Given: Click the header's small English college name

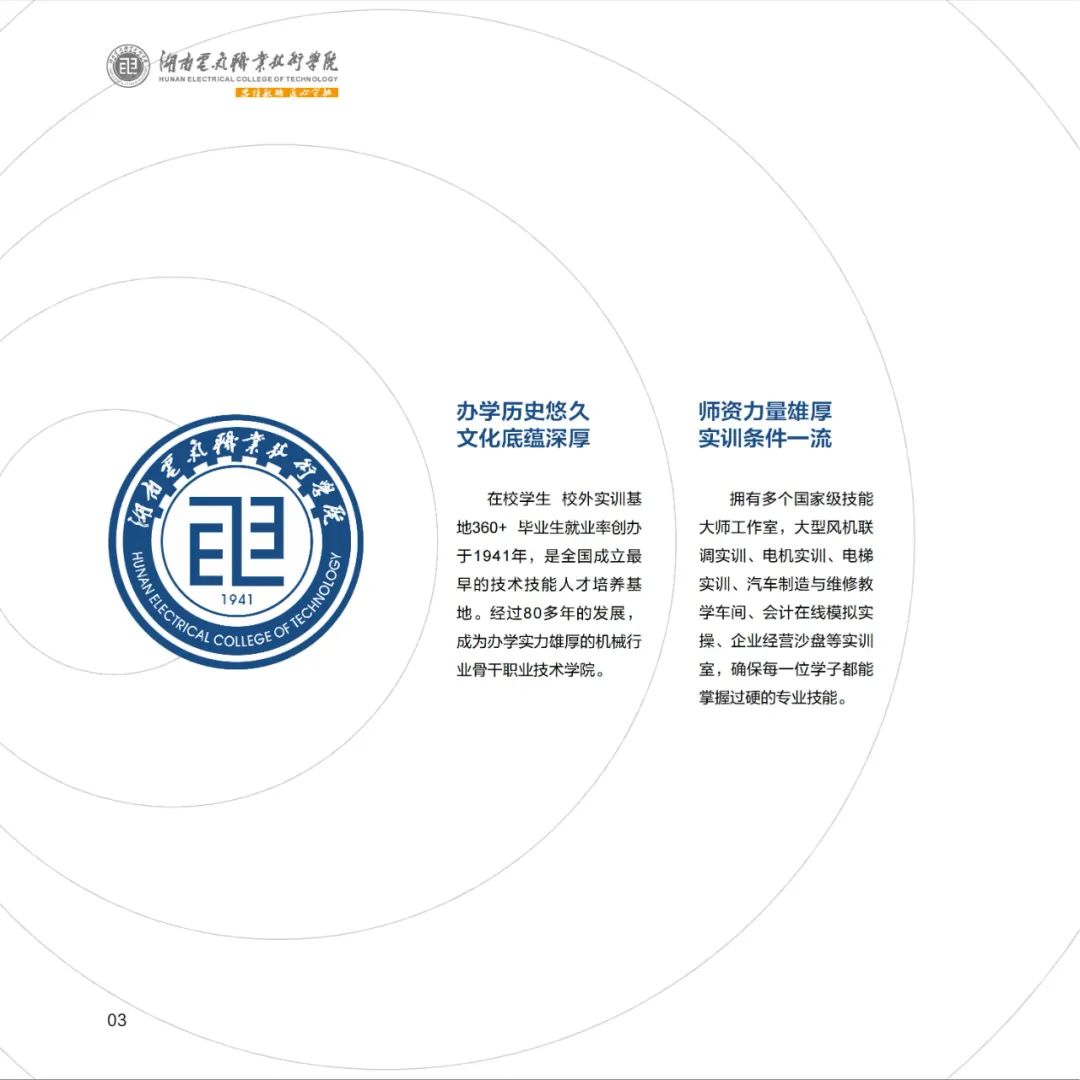Looking at the screenshot, I should click(248, 79).
